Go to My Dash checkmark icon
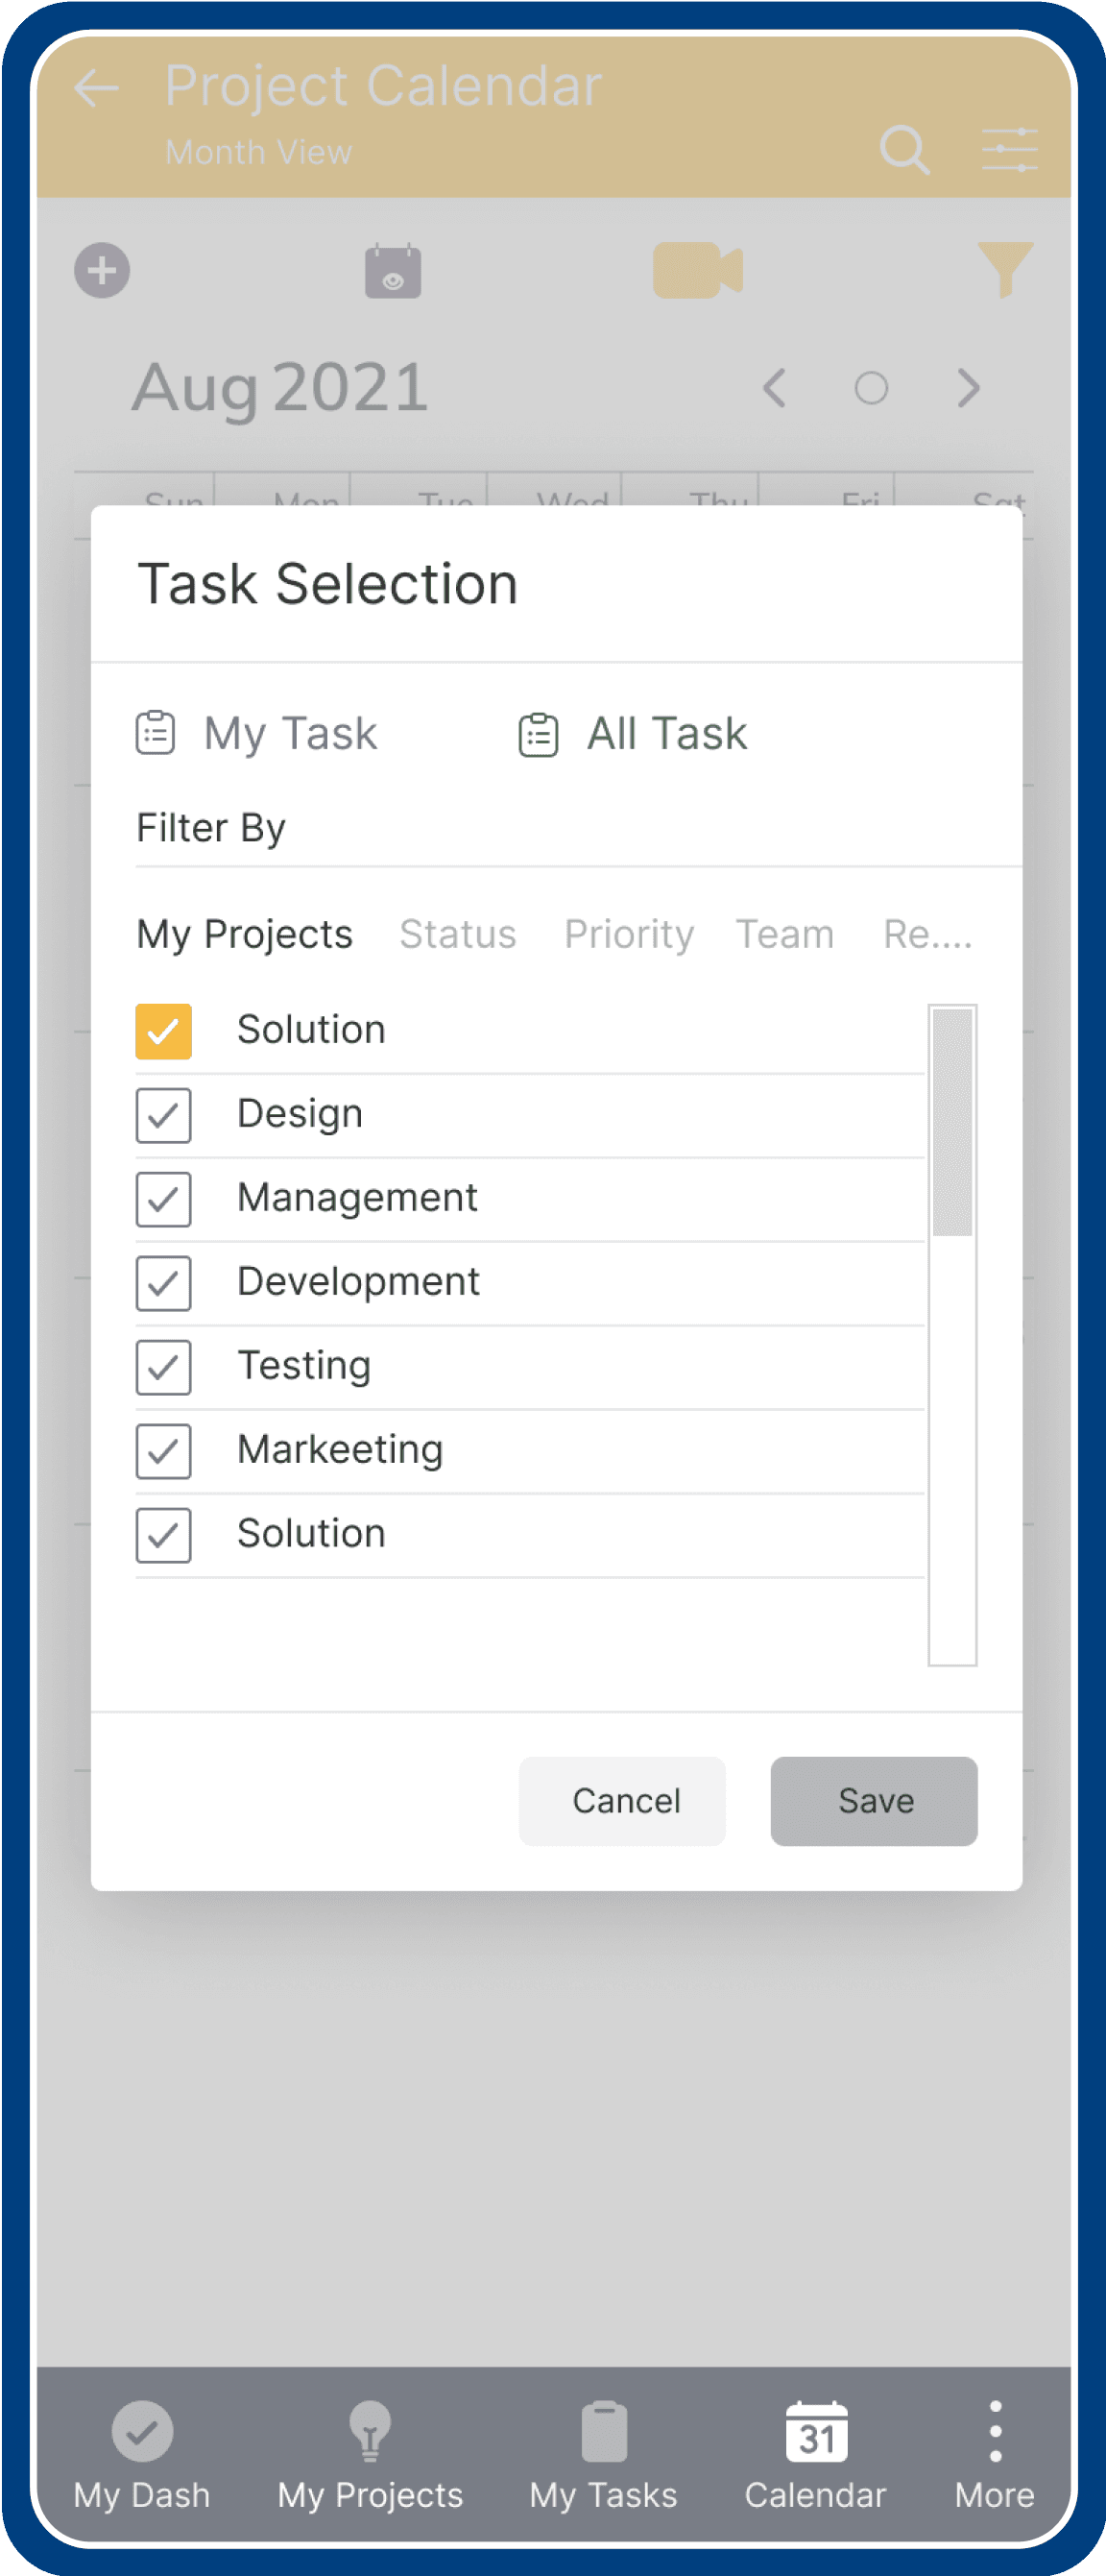Screen dimensions: 1106x2576 coord(142,2430)
